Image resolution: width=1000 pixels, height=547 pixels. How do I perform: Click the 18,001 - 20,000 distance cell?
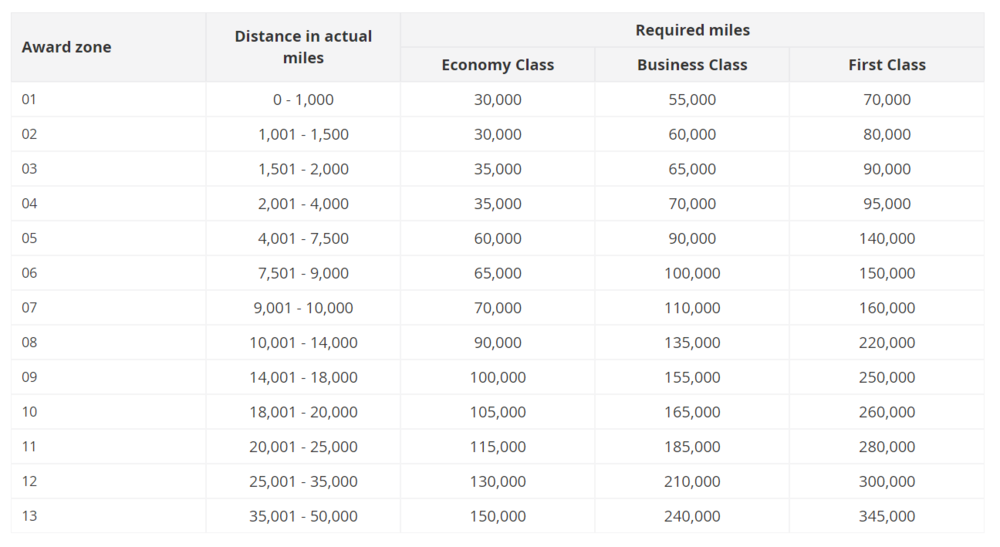(303, 412)
